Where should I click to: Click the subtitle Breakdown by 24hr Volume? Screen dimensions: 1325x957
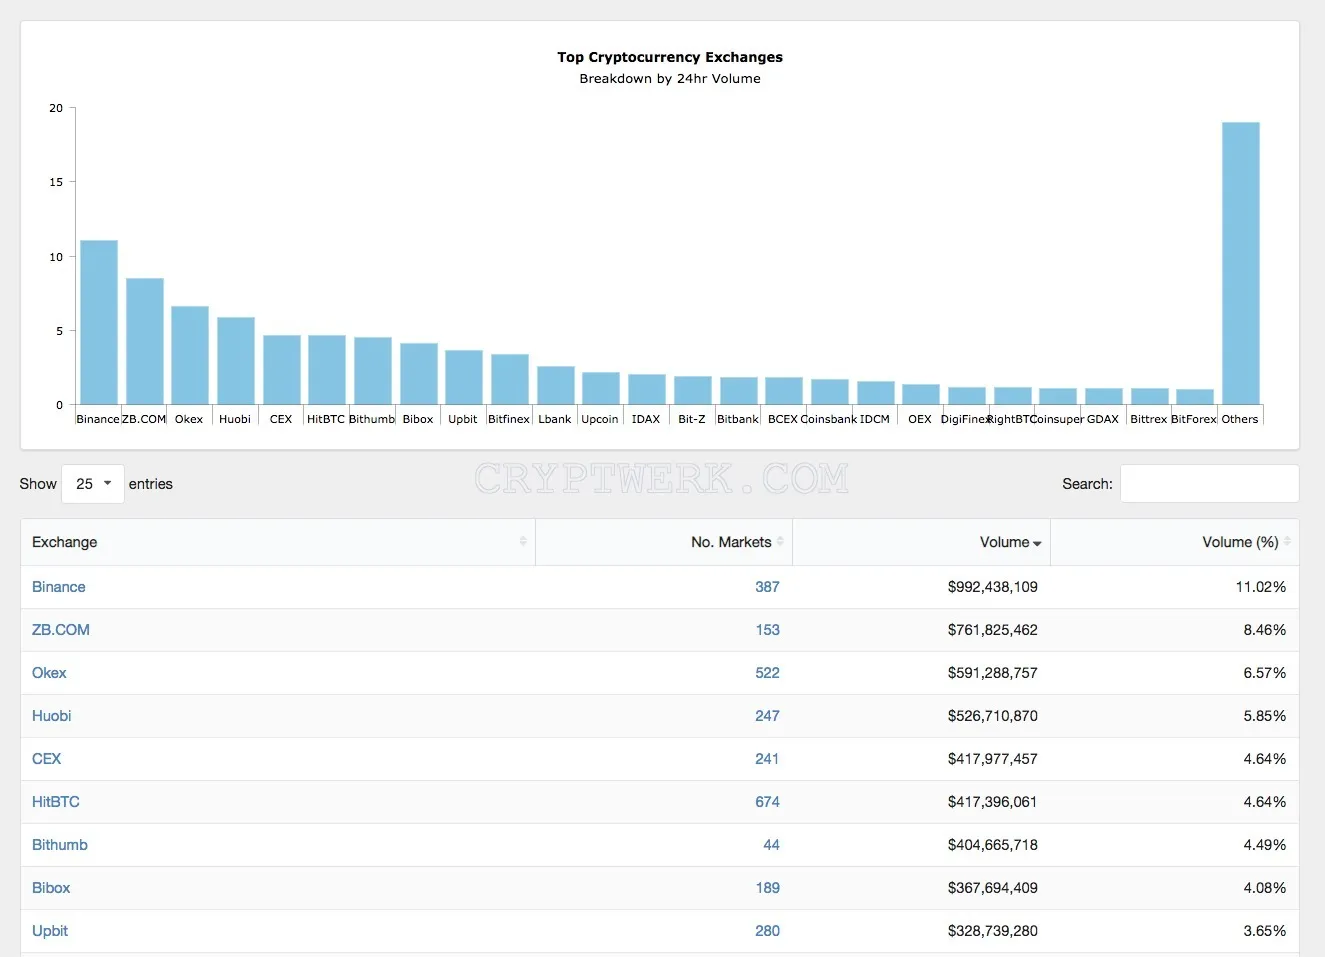coord(670,79)
